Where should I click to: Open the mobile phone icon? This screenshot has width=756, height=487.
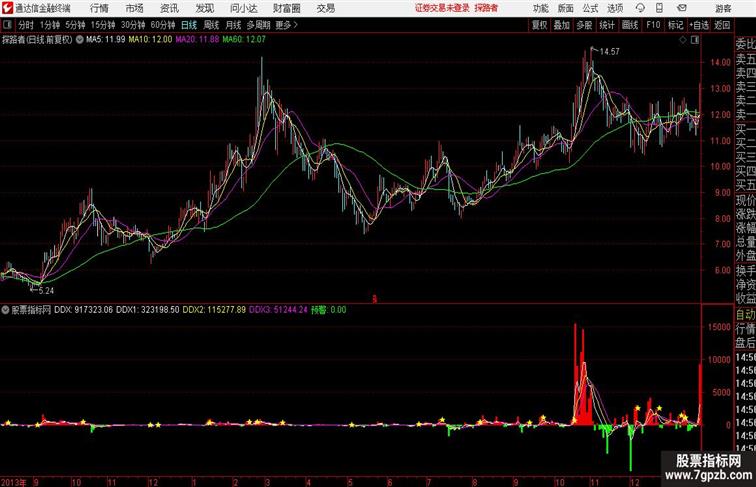point(659,8)
